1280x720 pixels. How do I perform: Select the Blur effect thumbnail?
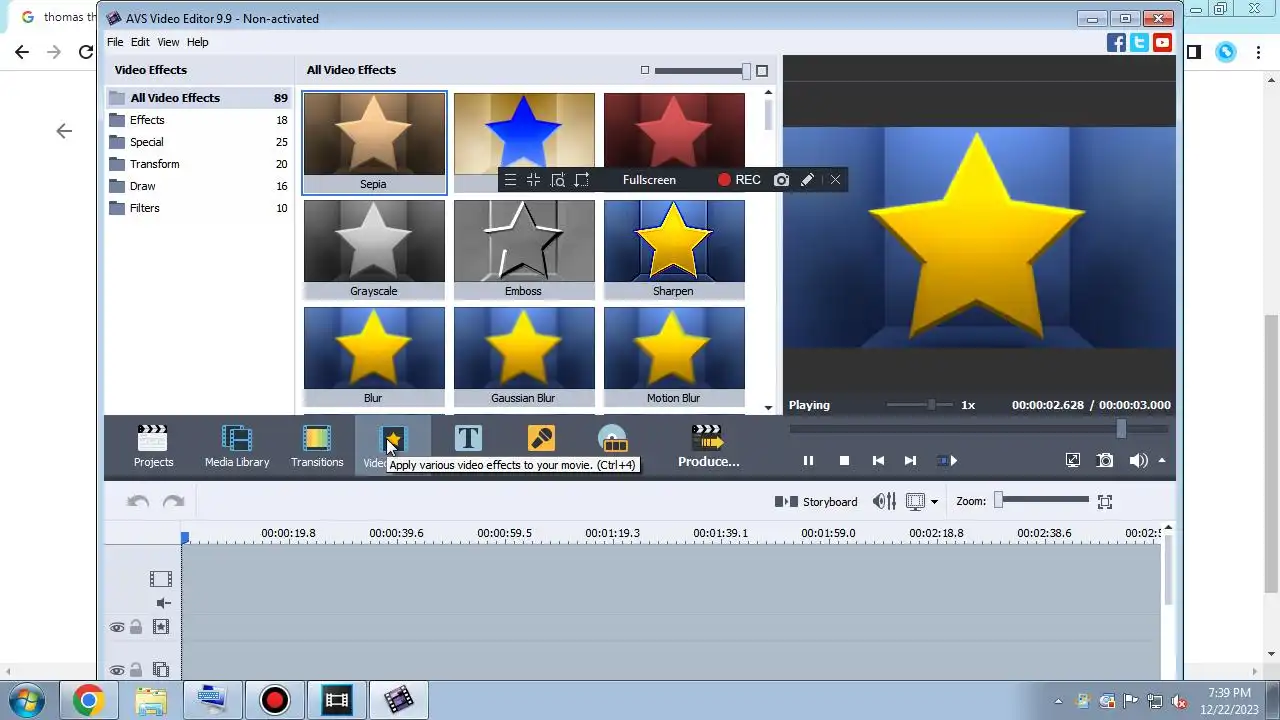[x=374, y=356]
